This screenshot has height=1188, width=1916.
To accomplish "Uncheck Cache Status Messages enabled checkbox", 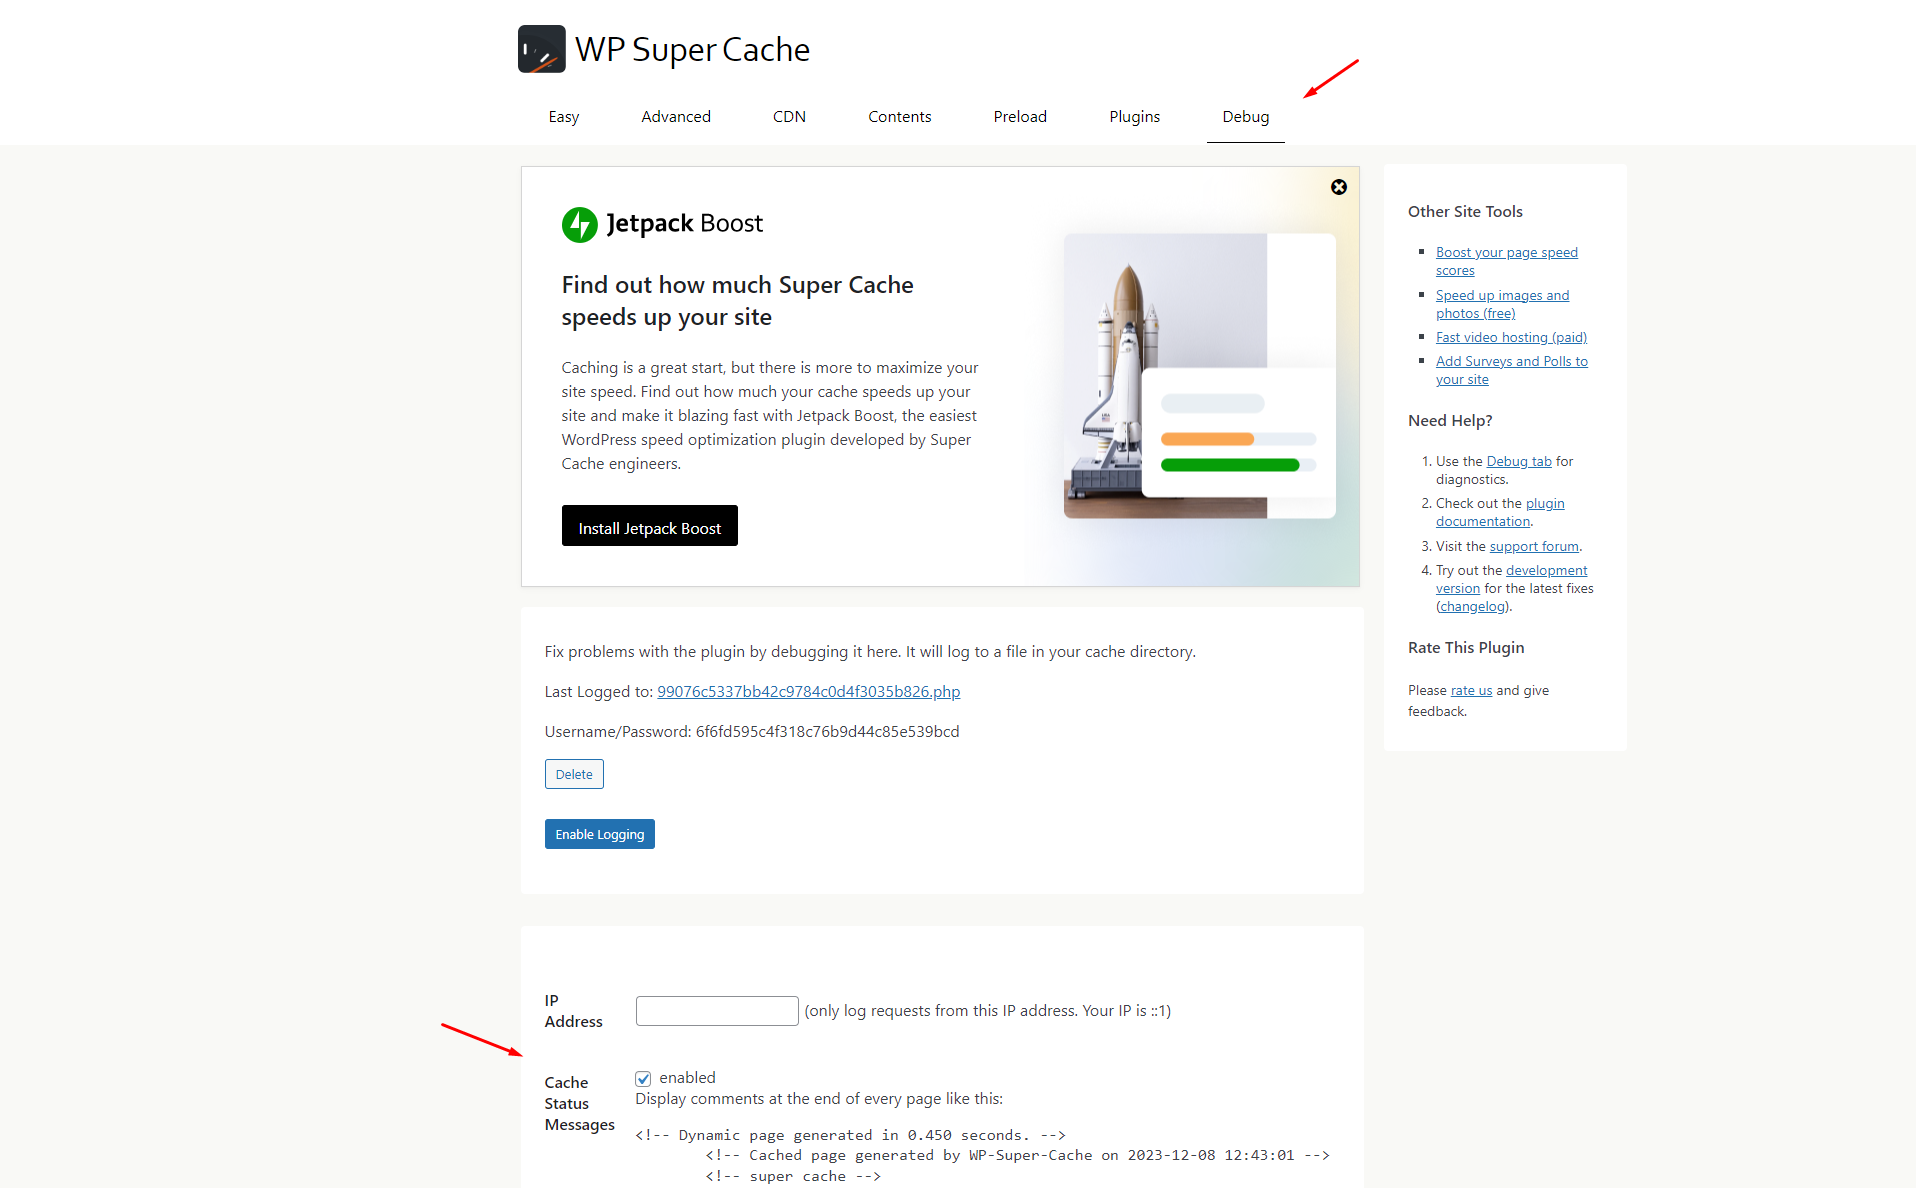I will (643, 1078).
